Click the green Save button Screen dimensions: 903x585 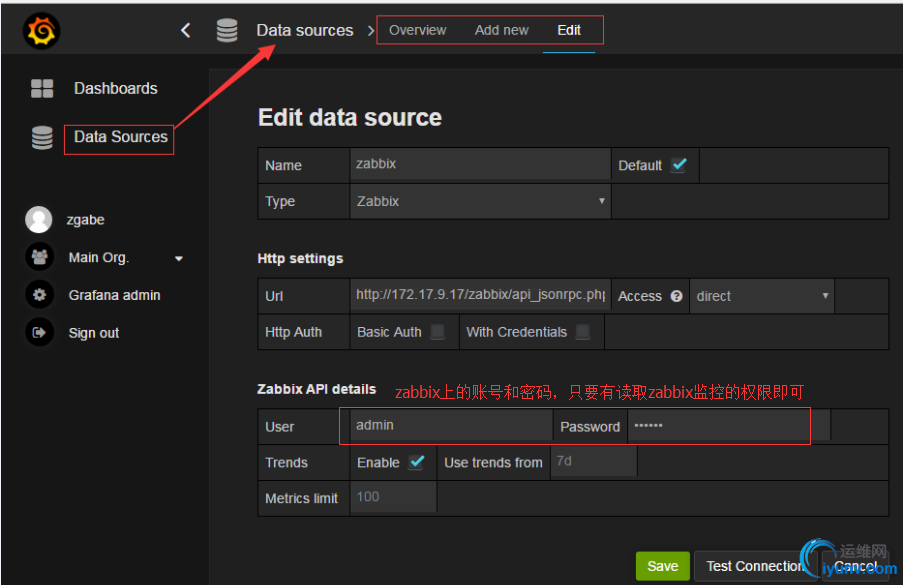662,566
